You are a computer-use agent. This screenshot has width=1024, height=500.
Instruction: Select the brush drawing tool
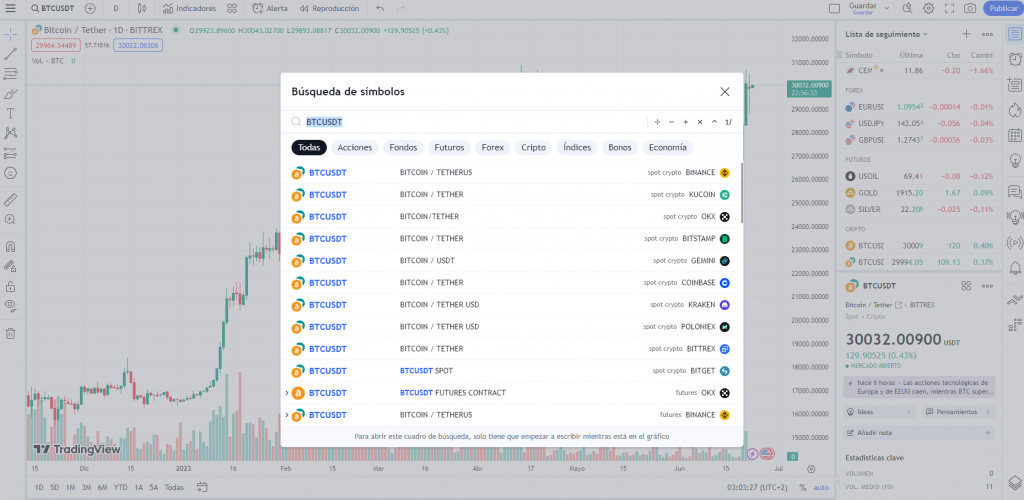[10, 93]
